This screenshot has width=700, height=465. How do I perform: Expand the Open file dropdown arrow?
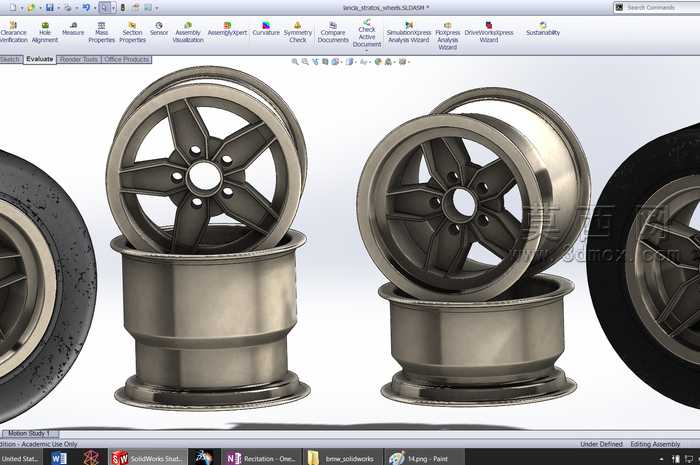pyautogui.click(x=40, y=8)
